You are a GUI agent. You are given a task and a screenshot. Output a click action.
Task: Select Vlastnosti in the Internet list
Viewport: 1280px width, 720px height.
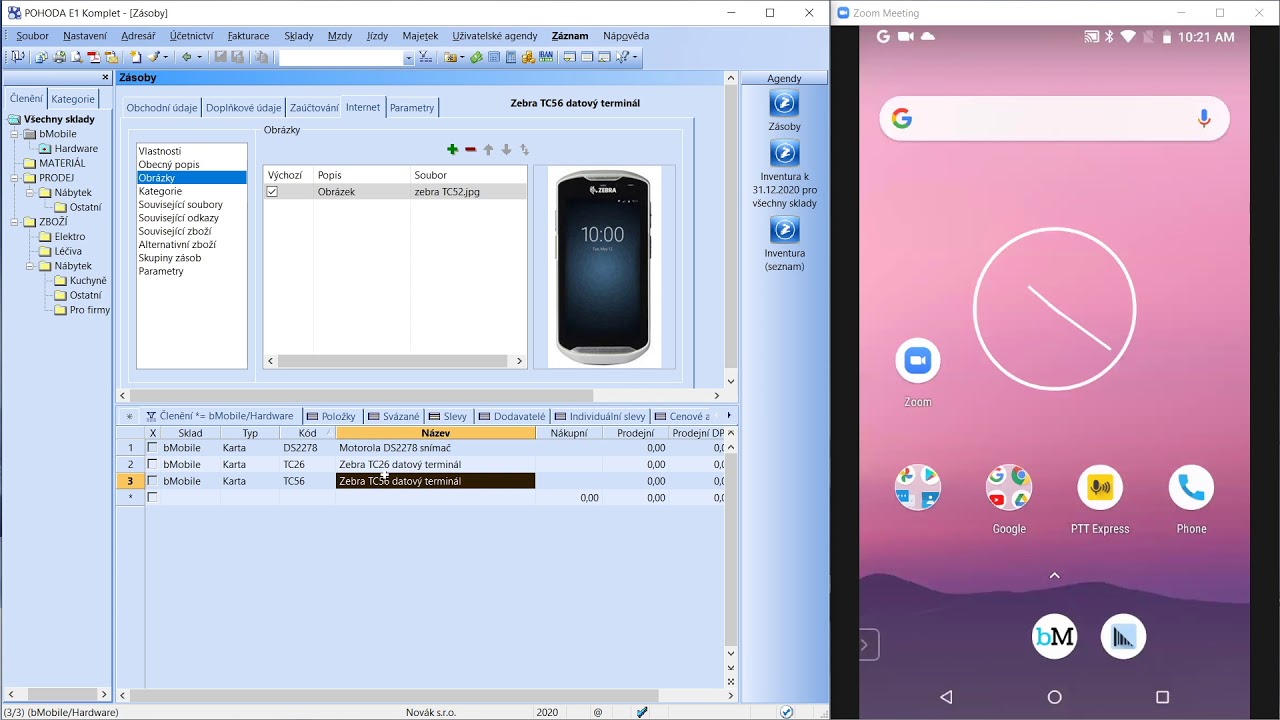click(x=160, y=151)
